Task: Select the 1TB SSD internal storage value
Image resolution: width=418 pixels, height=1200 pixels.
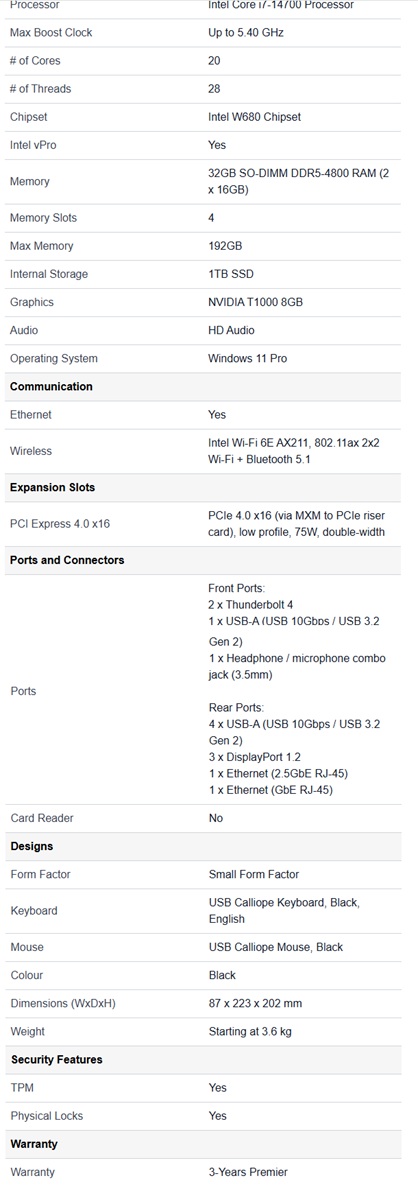Action: pyautogui.click(x=231, y=274)
